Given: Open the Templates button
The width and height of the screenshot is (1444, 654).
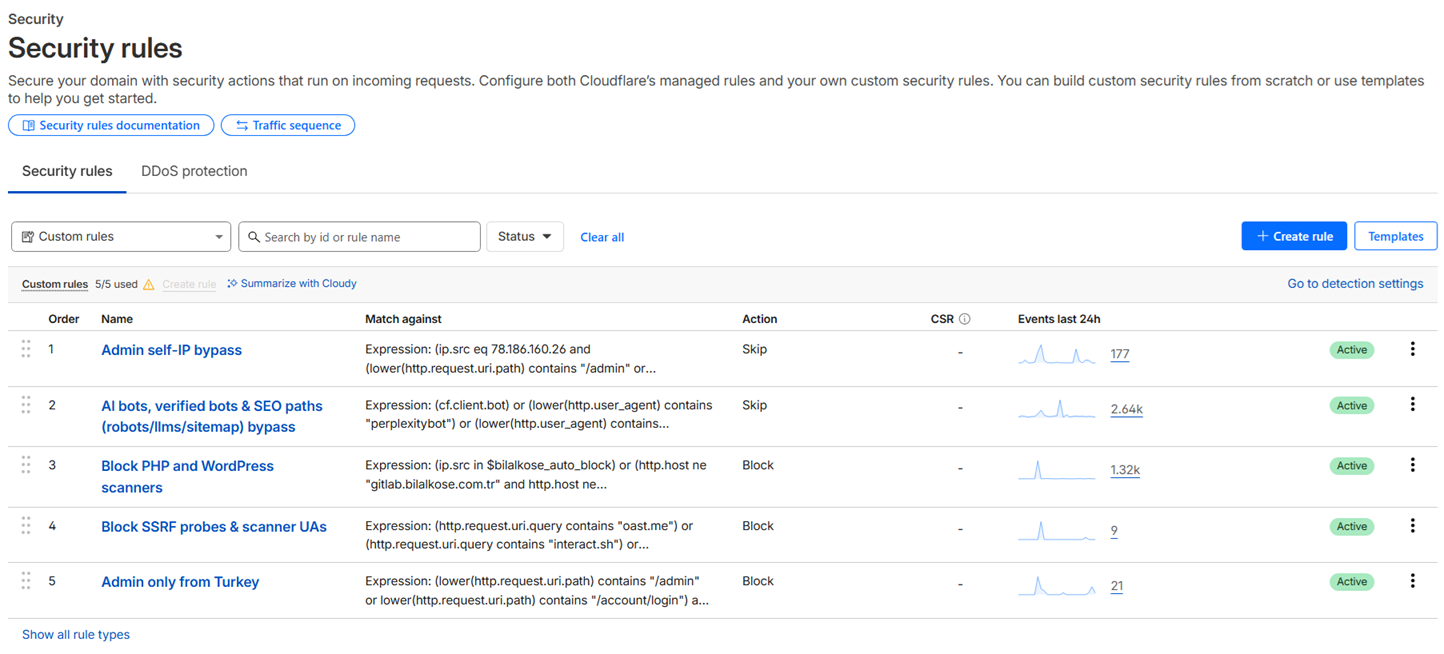Looking at the screenshot, I should coord(1395,236).
